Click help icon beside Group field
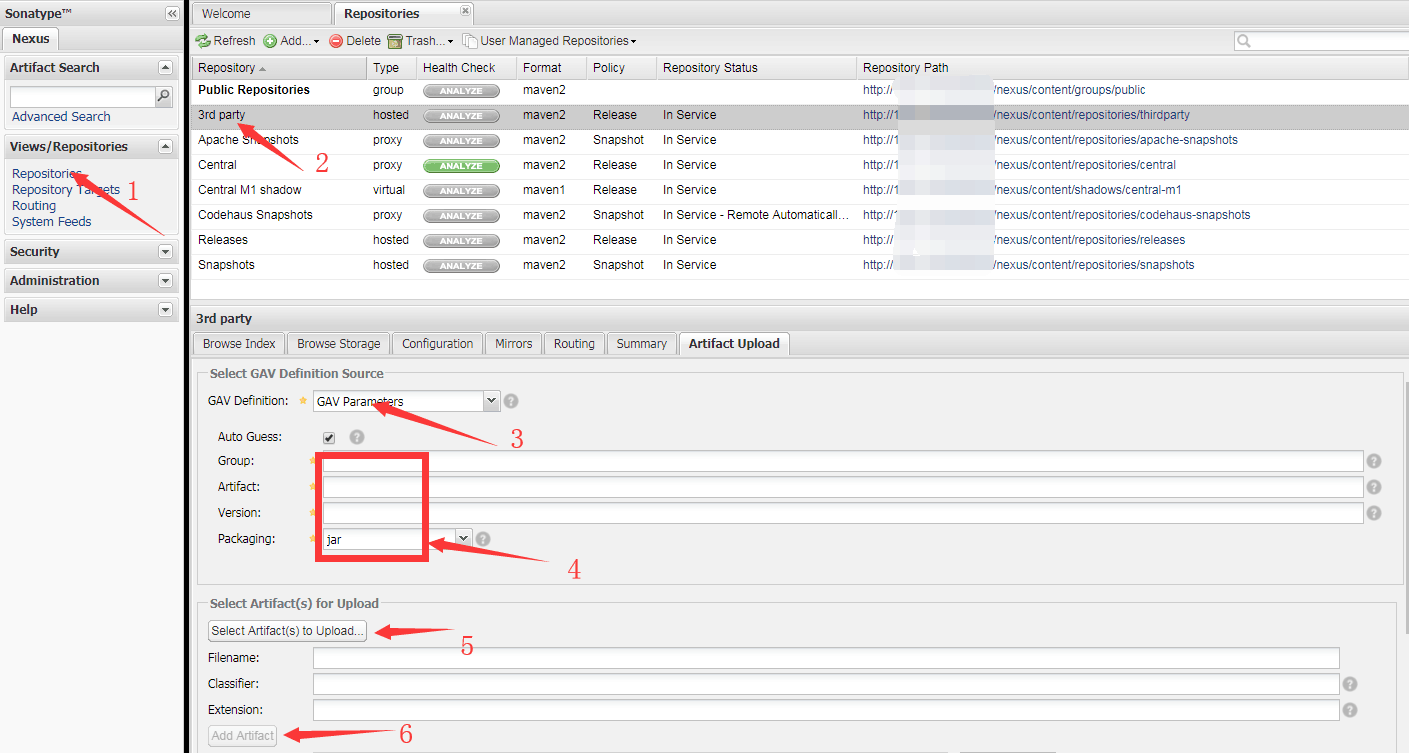 pyautogui.click(x=1374, y=461)
